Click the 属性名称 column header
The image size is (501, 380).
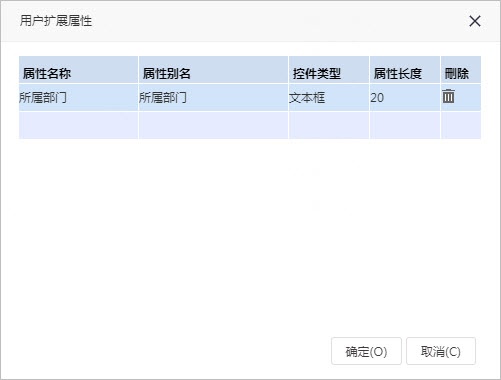pos(78,70)
